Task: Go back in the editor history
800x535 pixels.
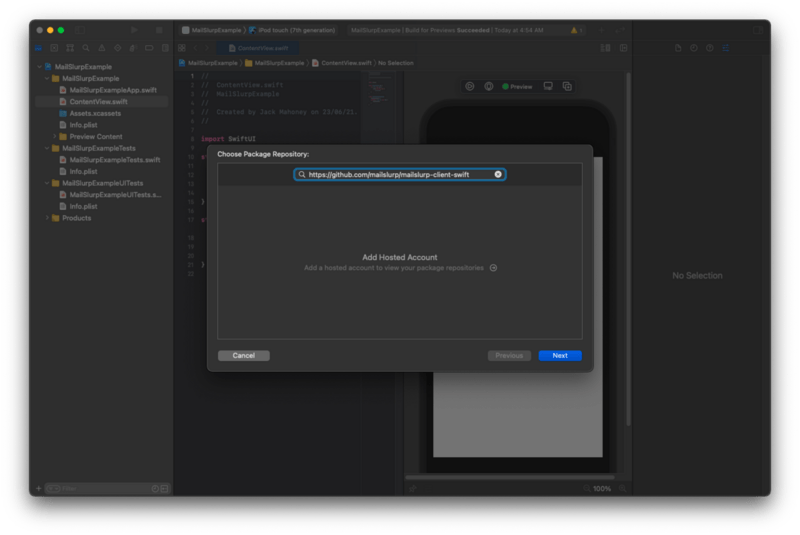Action: tap(195, 48)
